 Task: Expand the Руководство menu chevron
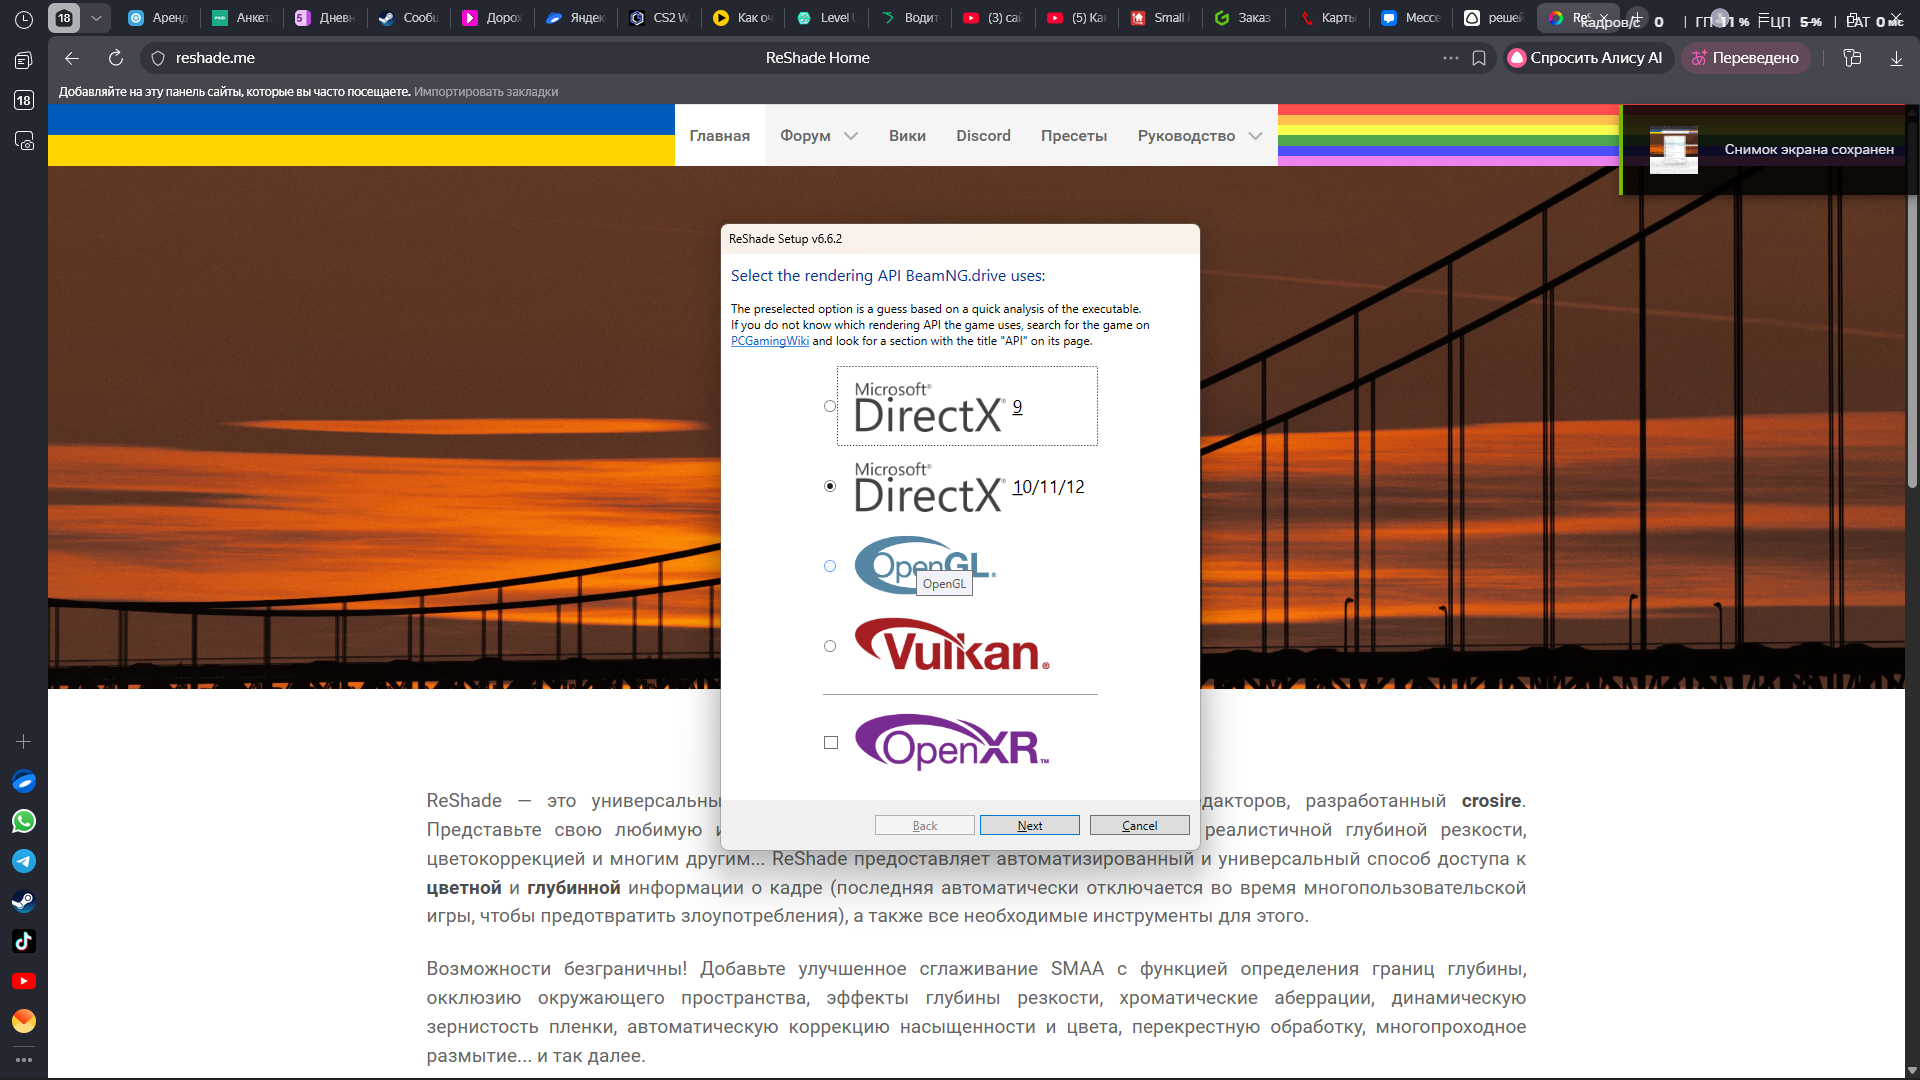pyautogui.click(x=1255, y=136)
